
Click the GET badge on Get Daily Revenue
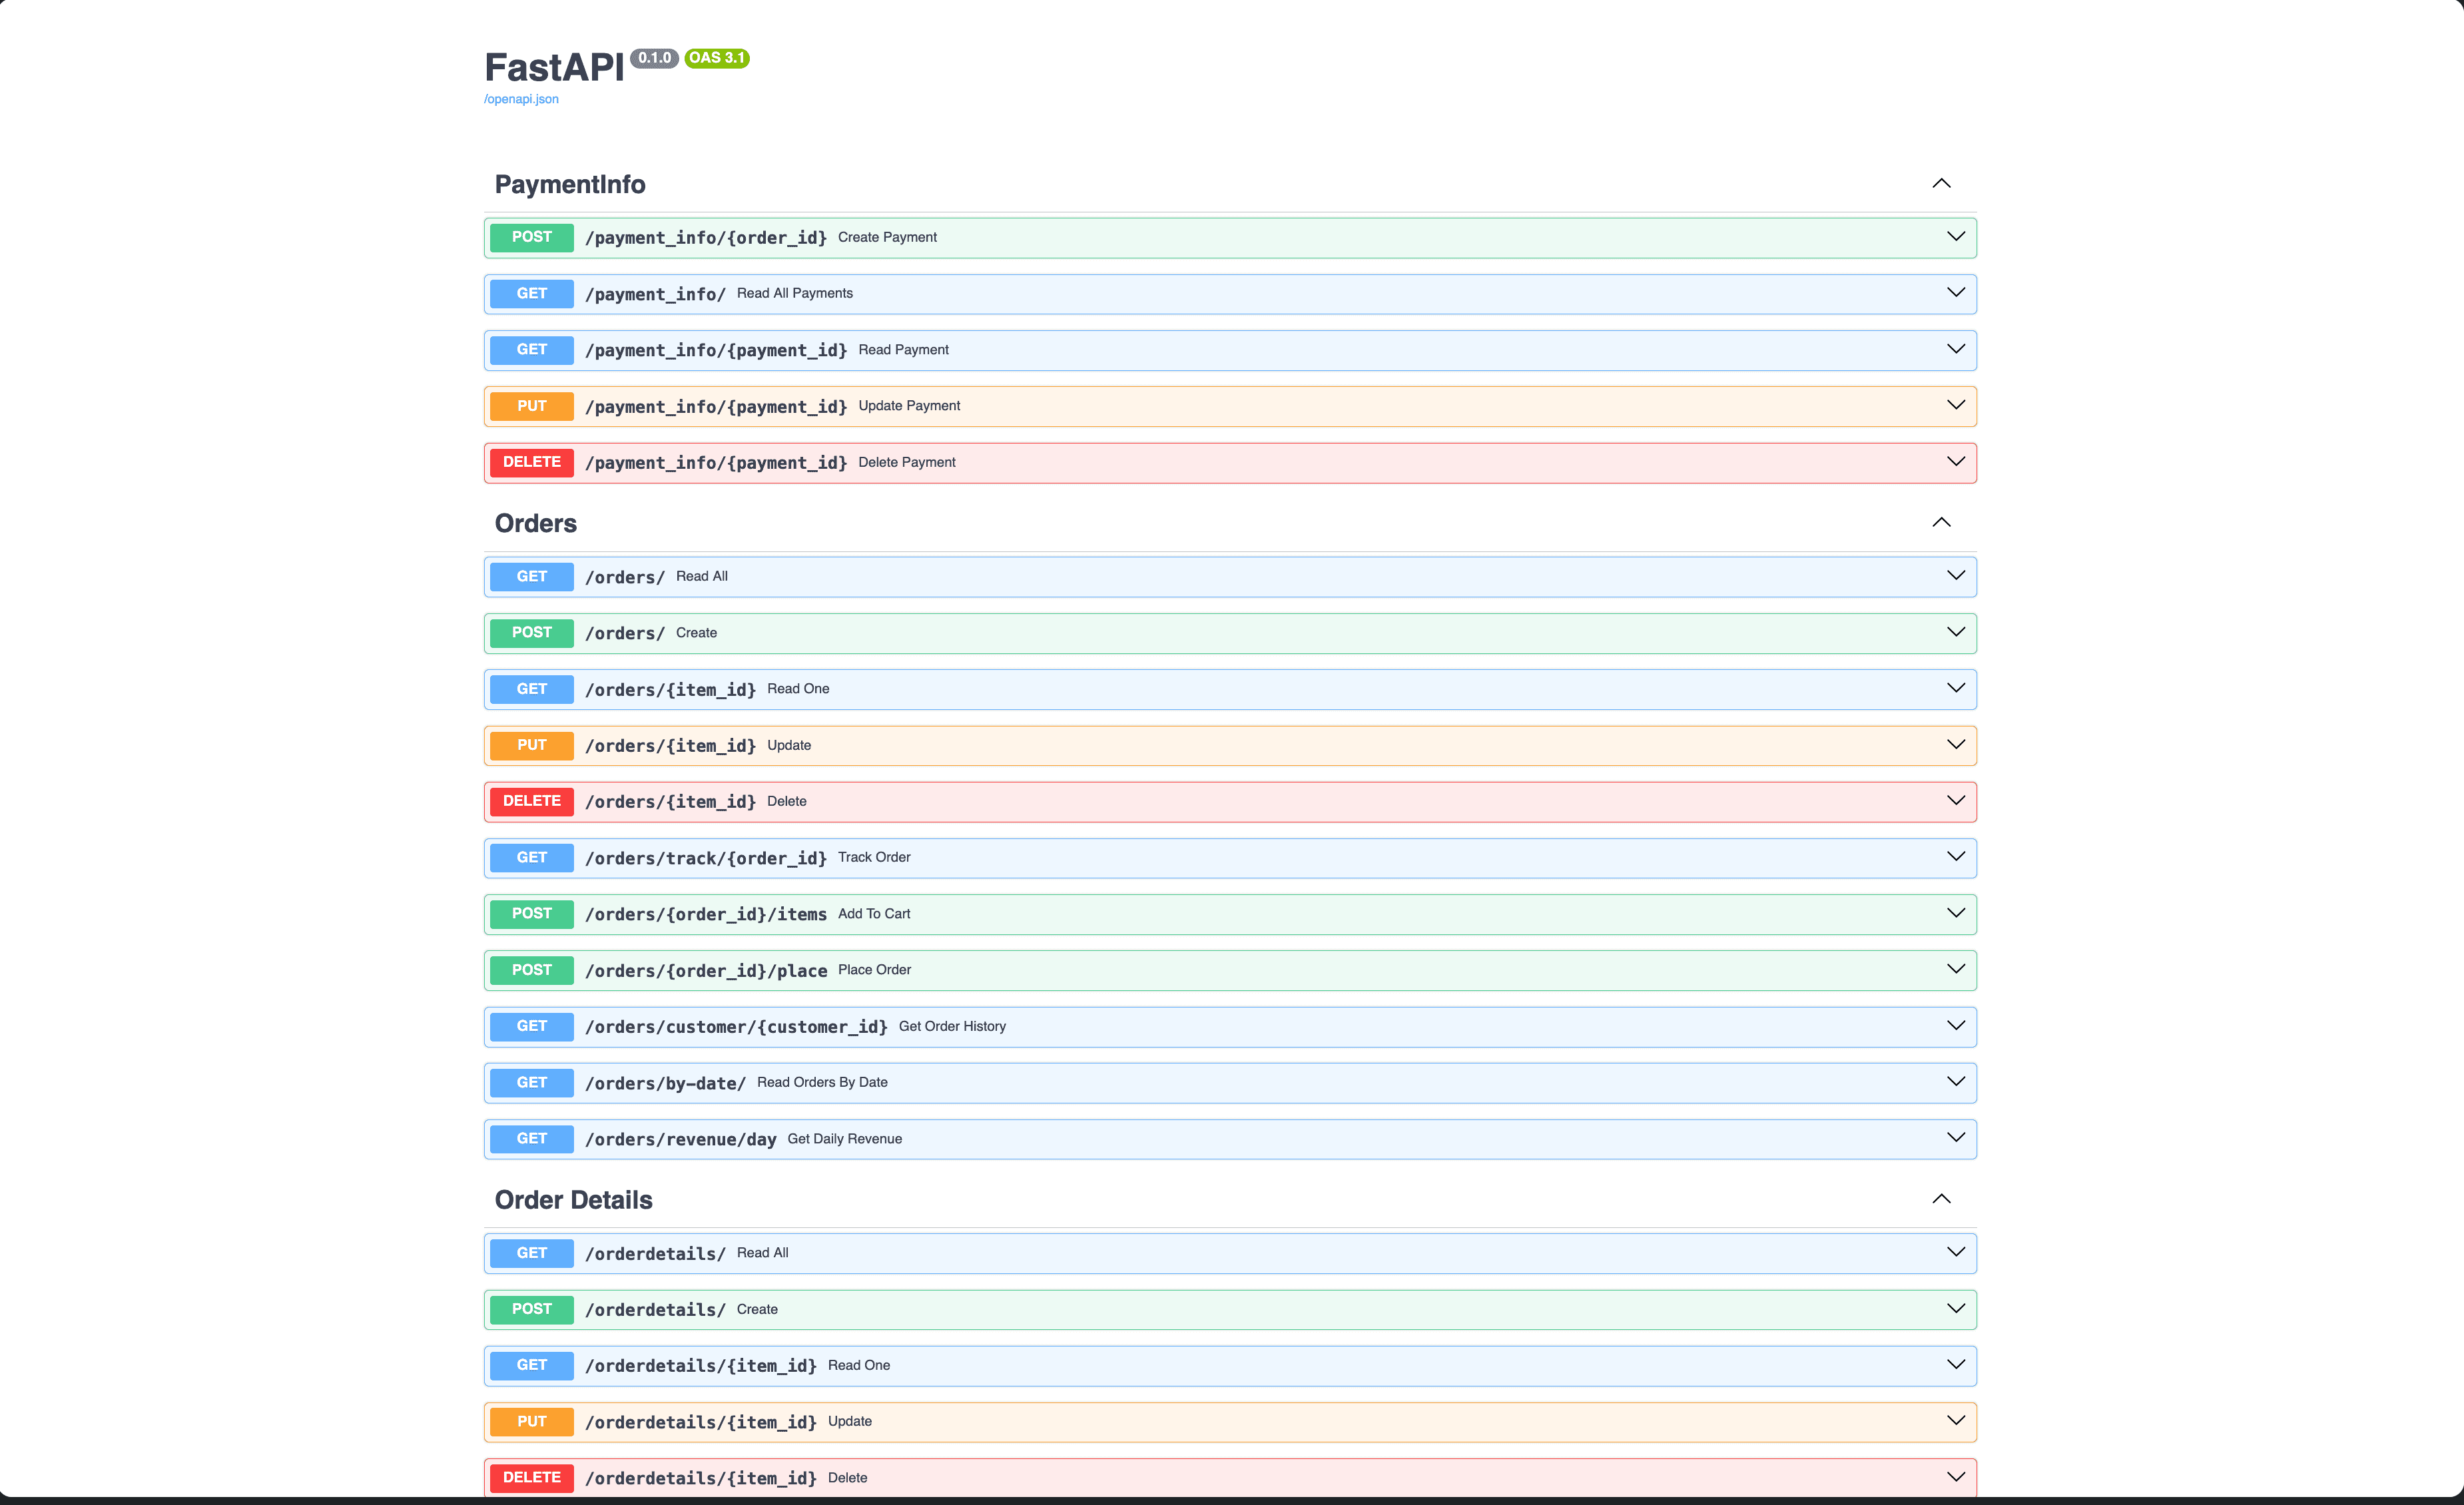tap(531, 1138)
